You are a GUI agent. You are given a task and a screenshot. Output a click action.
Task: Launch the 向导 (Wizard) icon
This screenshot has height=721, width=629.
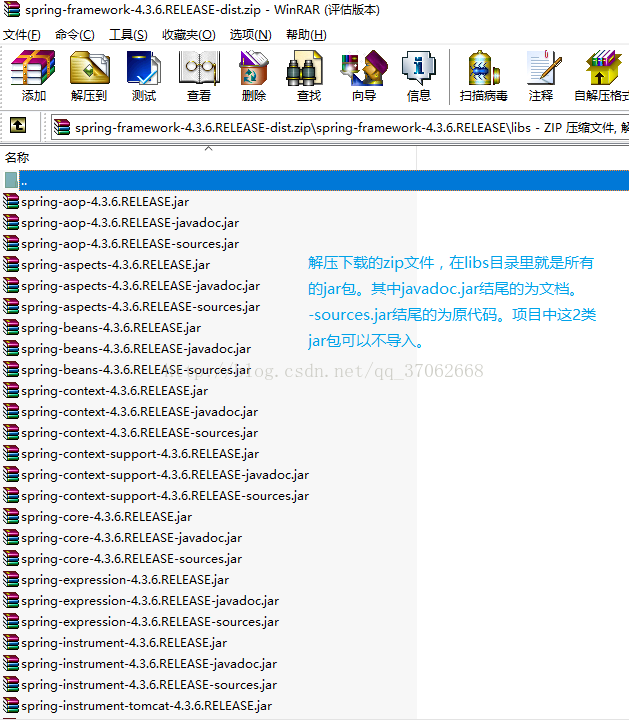(364, 68)
